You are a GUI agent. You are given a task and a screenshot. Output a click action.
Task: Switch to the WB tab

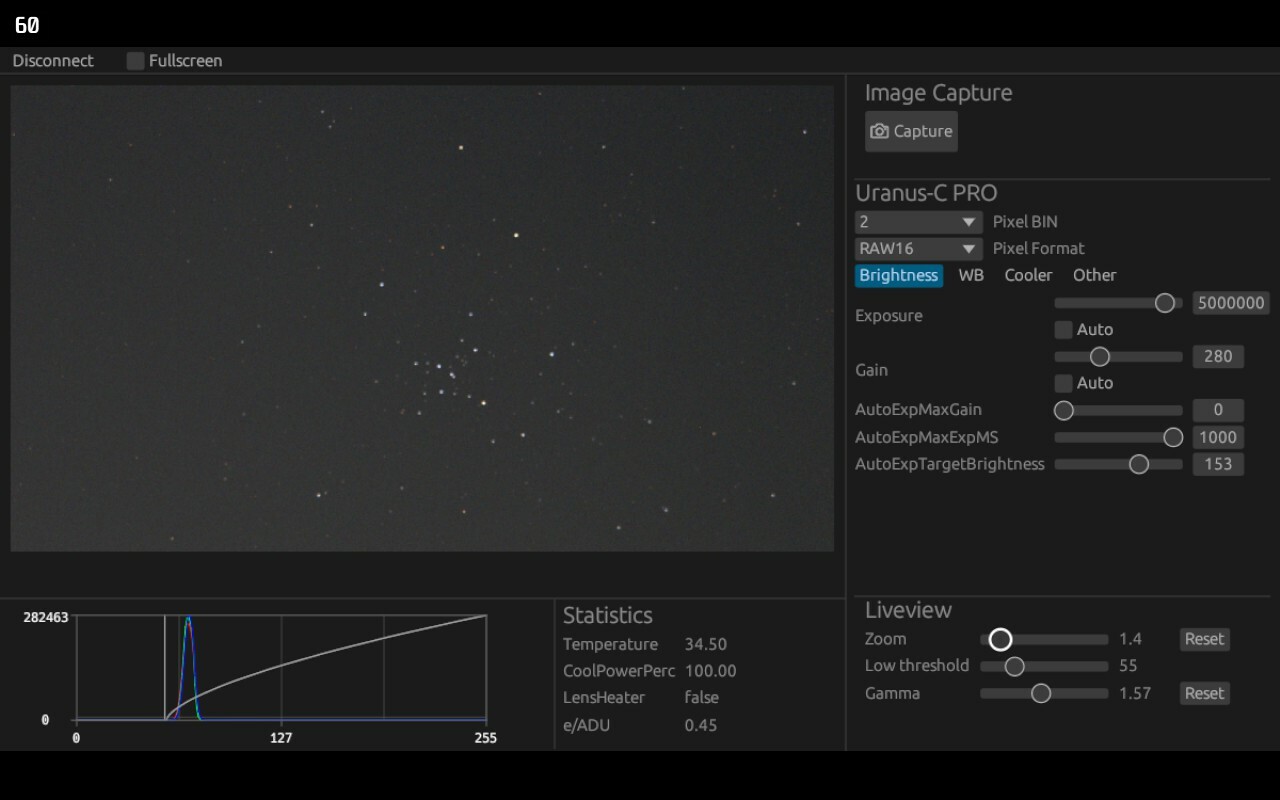(x=970, y=275)
